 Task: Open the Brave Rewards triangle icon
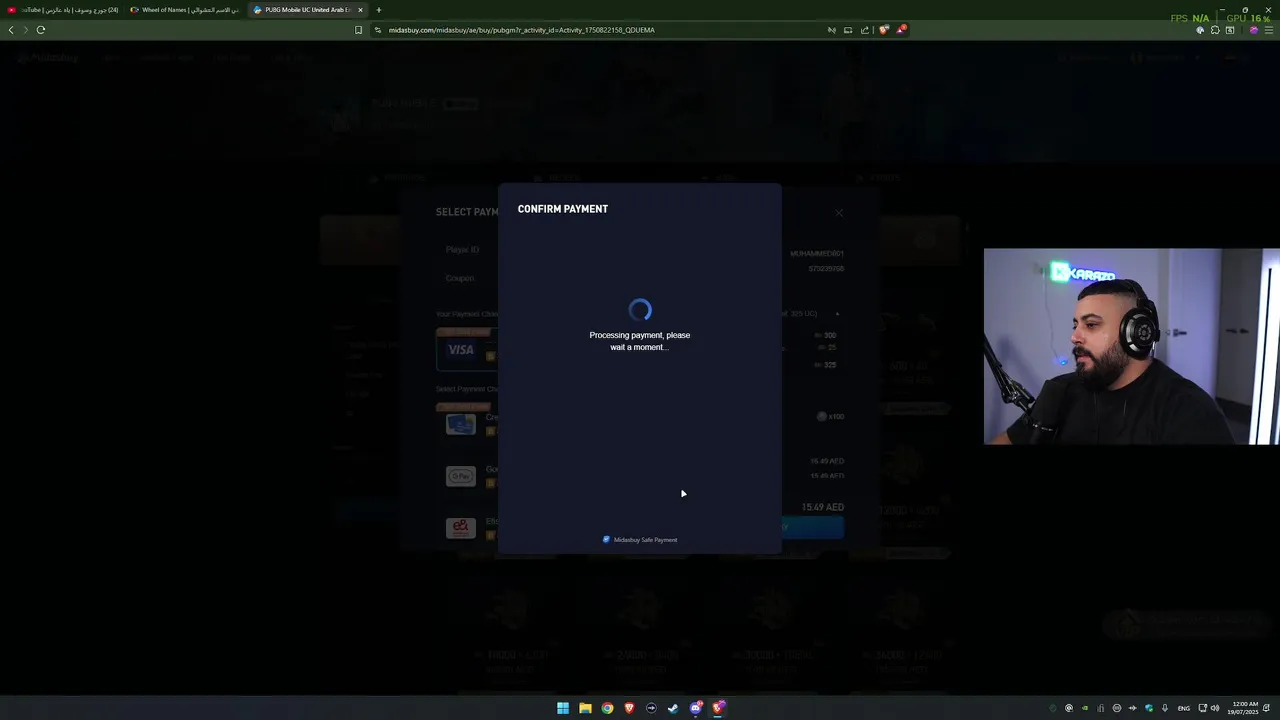[900, 30]
